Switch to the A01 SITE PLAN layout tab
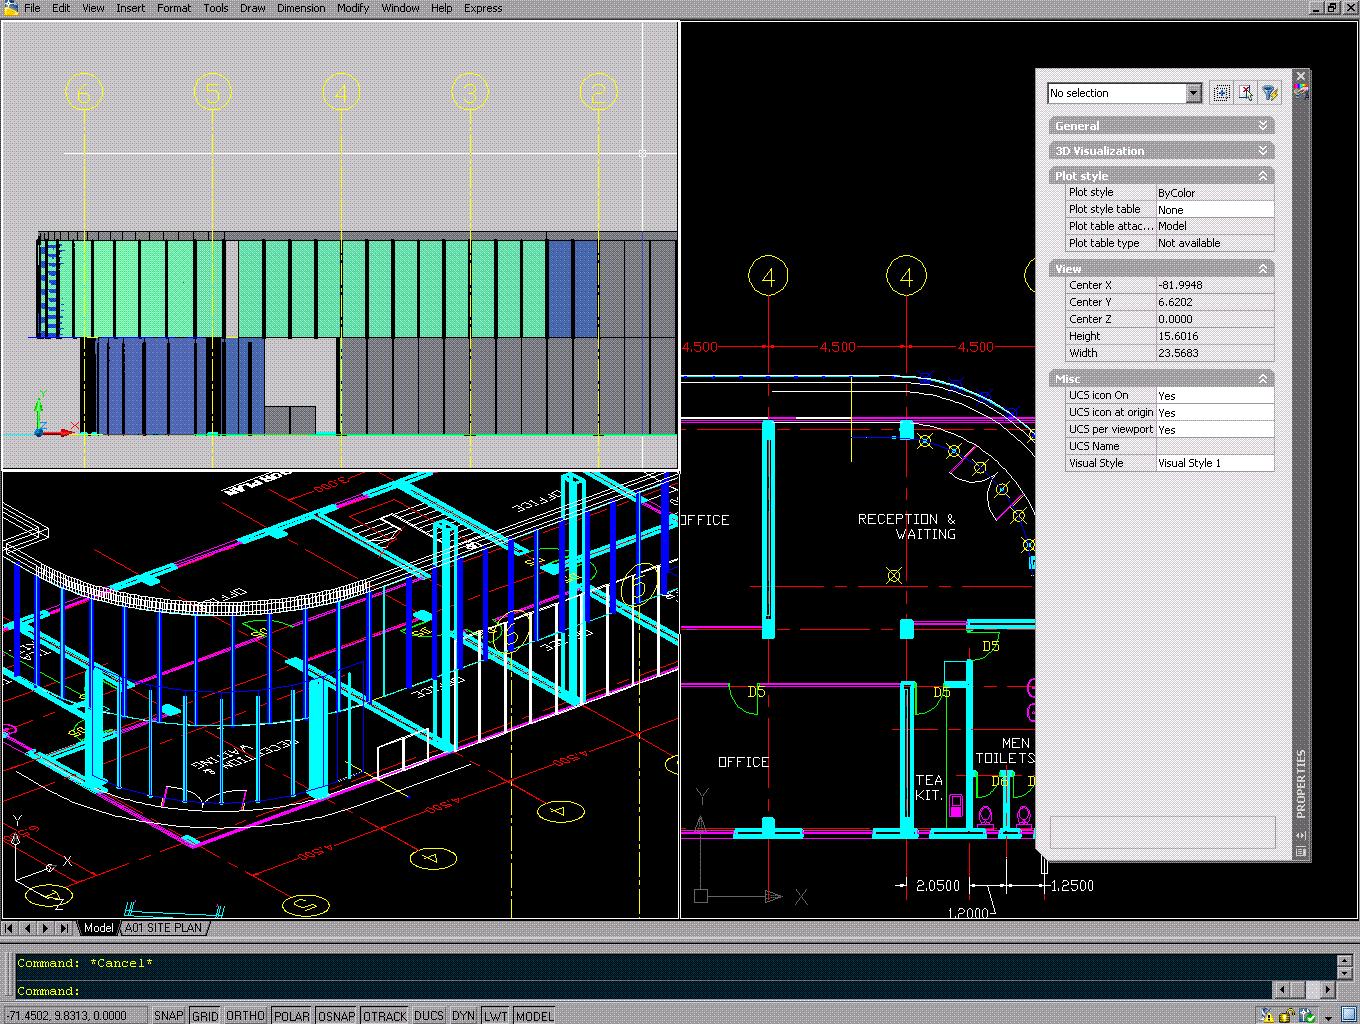The height and width of the screenshot is (1024, 1360). coord(163,928)
